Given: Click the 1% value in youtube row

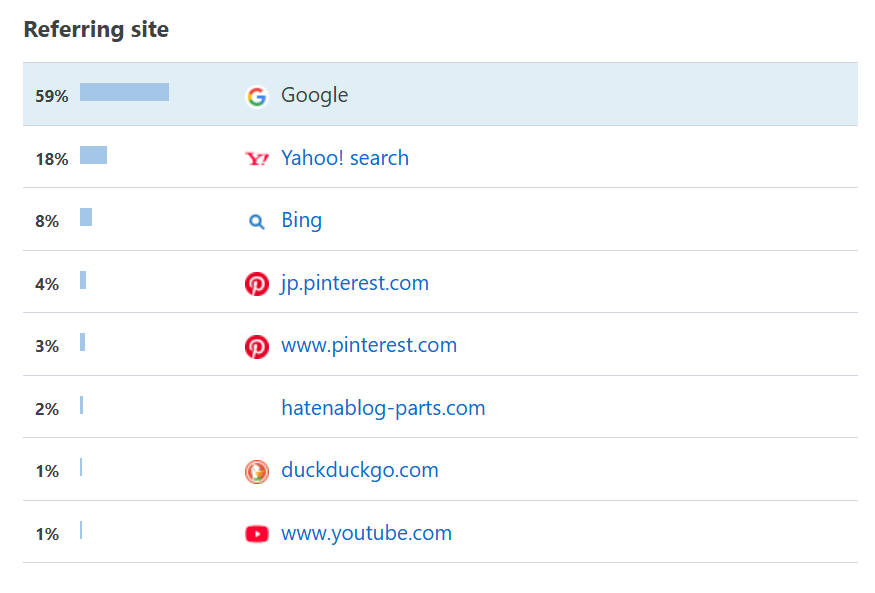Looking at the screenshot, I should 47,534.
